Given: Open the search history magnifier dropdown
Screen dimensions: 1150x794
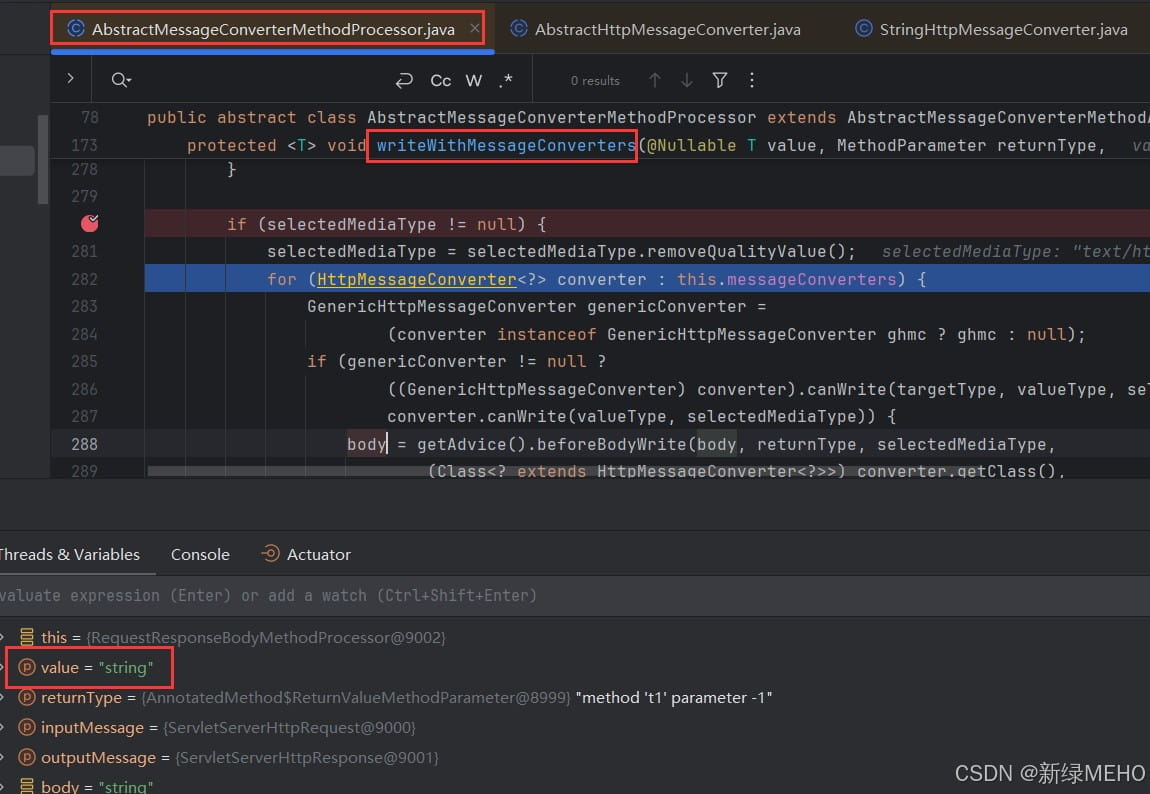Looking at the screenshot, I should [x=121, y=80].
